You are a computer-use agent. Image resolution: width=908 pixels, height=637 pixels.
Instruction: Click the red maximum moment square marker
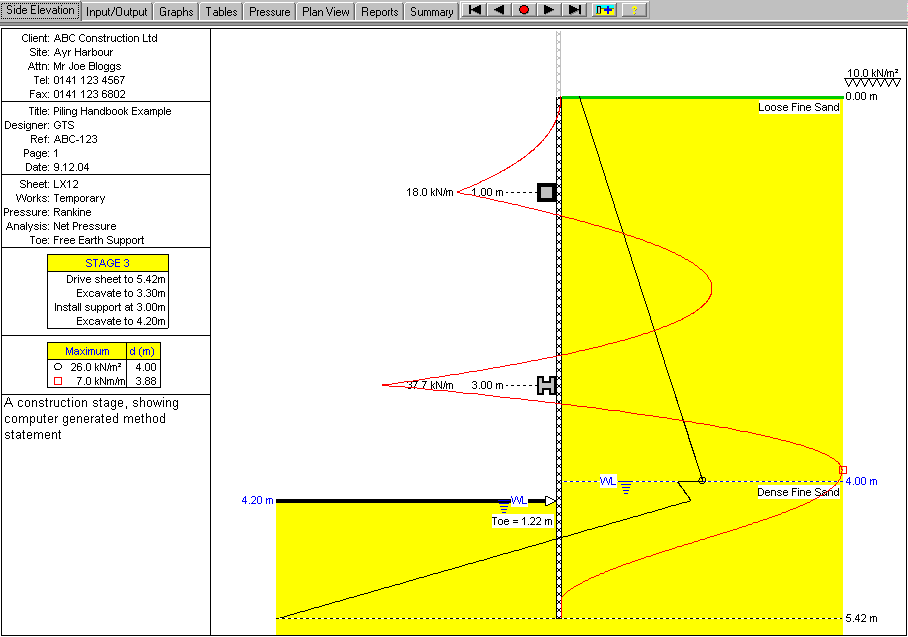click(843, 469)
